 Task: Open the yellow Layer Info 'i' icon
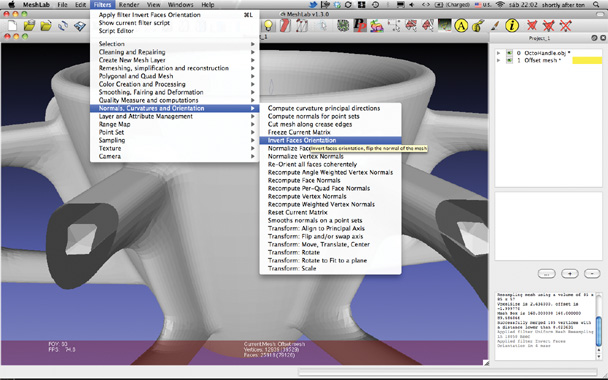(x=512, y=26)
